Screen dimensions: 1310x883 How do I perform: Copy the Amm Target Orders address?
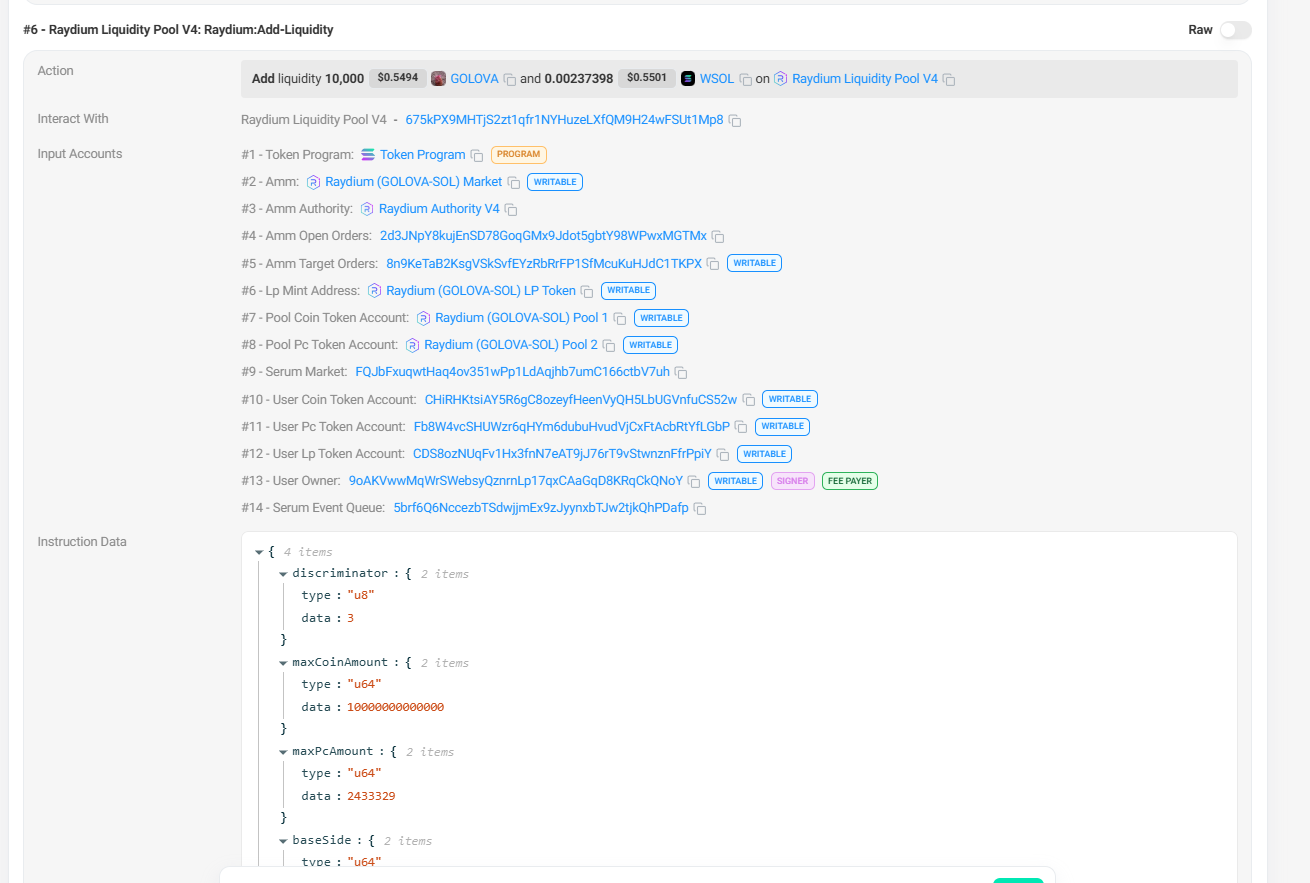pyautogui.click(x=713, y=264)
